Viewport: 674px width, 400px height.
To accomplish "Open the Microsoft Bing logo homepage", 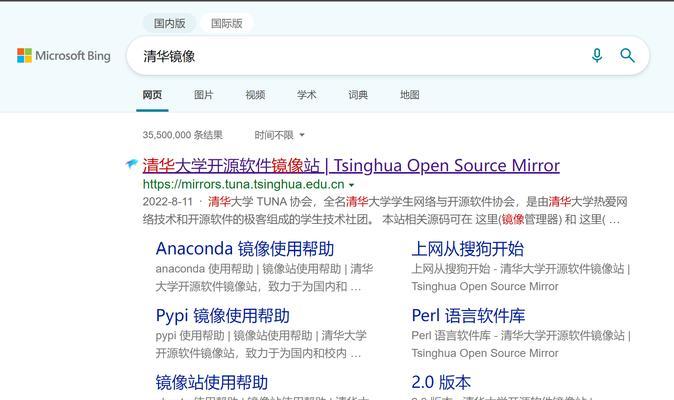I will (x=64, y=56).
